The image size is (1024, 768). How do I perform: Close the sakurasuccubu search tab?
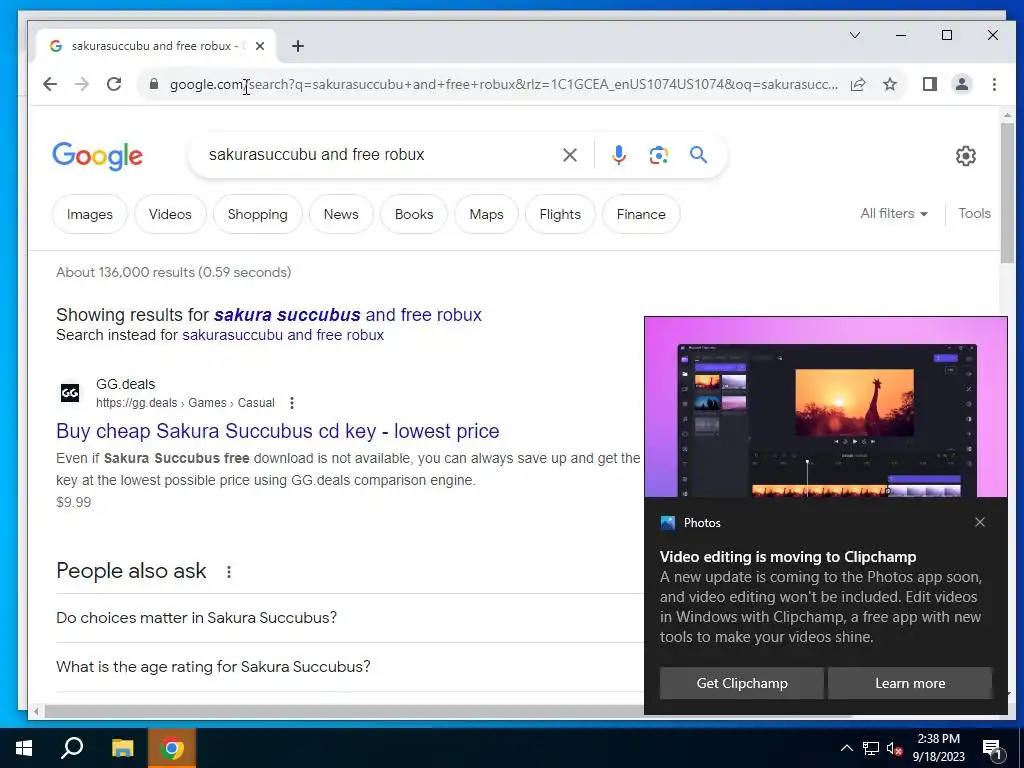tap(260, 46)
